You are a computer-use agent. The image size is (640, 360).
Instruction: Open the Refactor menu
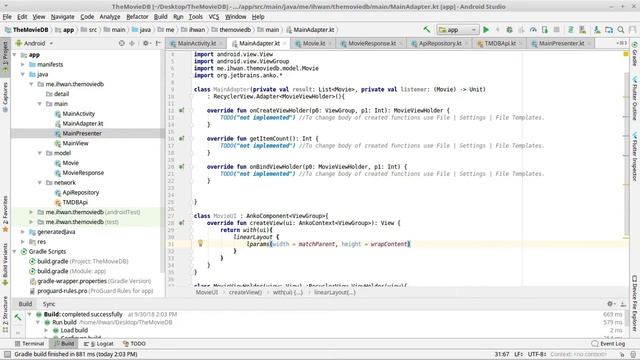(x=137, y=17)
